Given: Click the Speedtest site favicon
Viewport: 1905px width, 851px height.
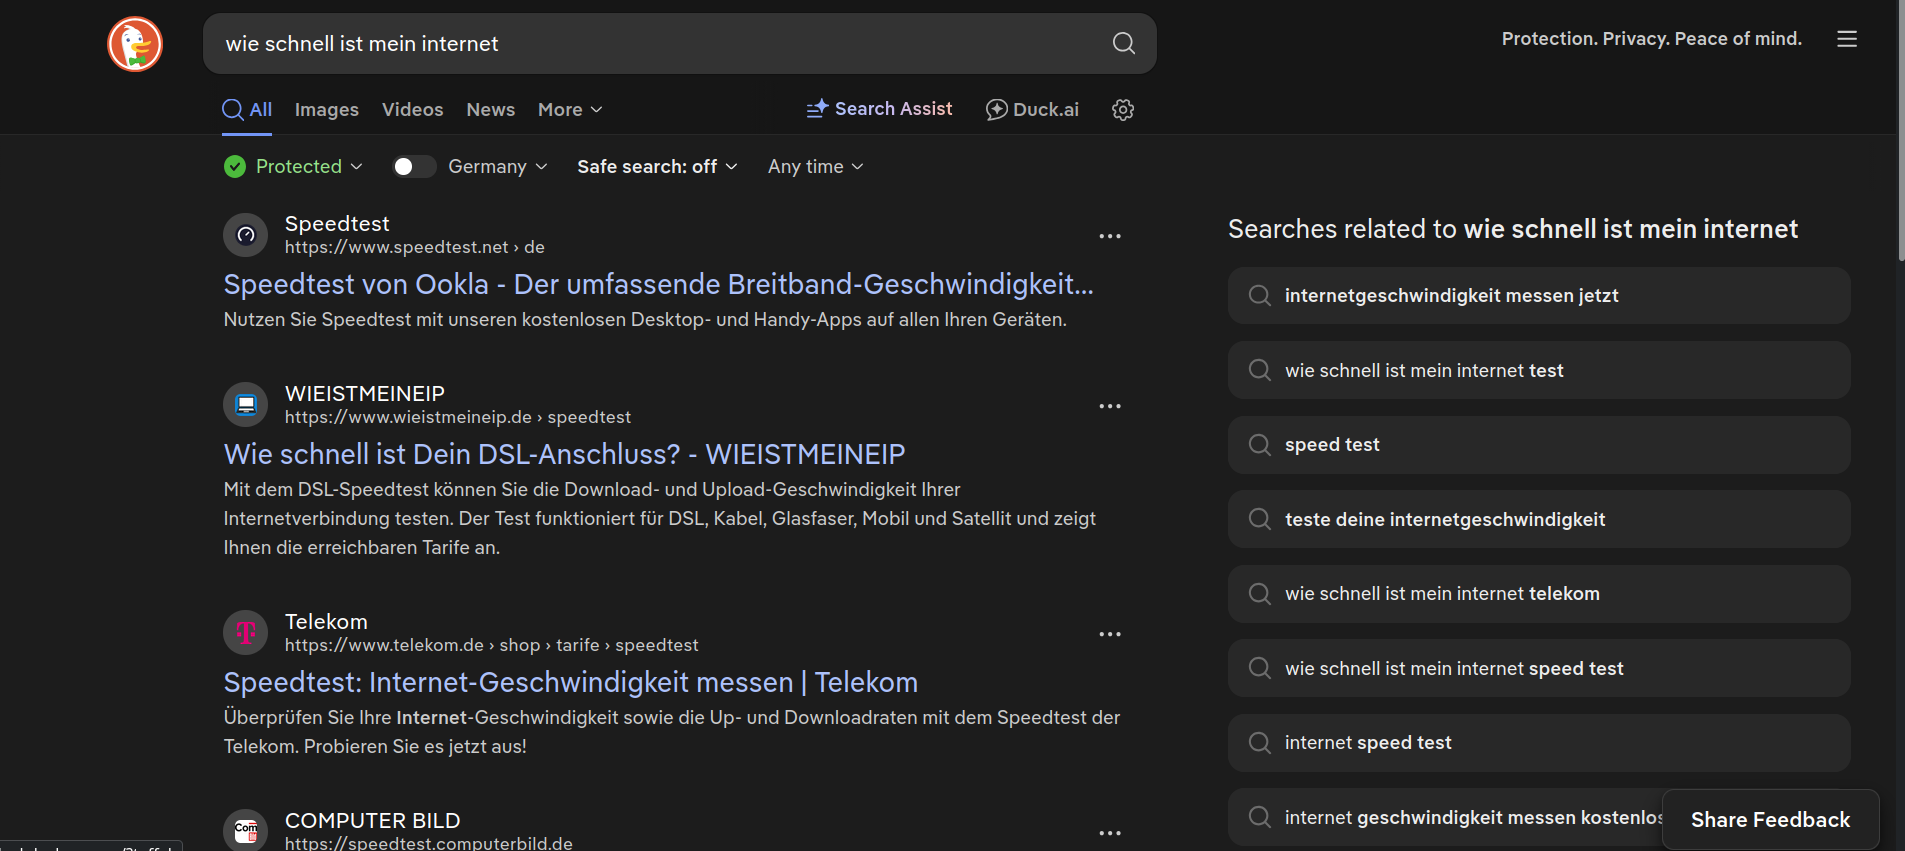Looking at the screenshot, I should coord(246,236).
